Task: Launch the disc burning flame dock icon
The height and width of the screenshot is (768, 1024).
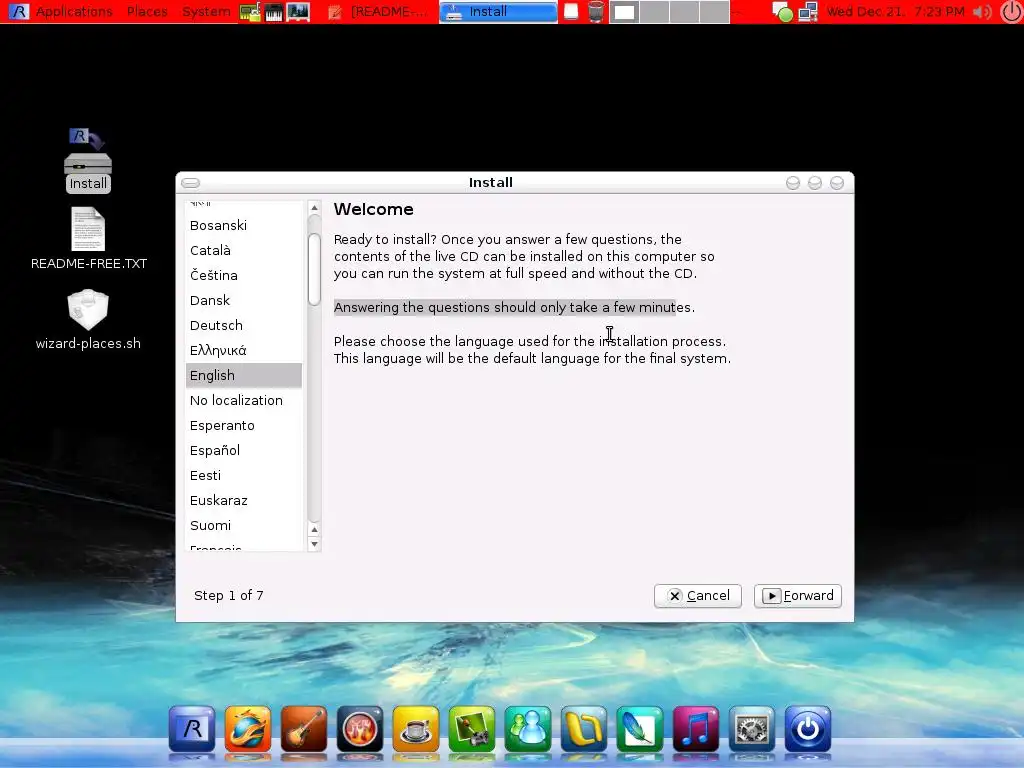Action: click(360, 729)
